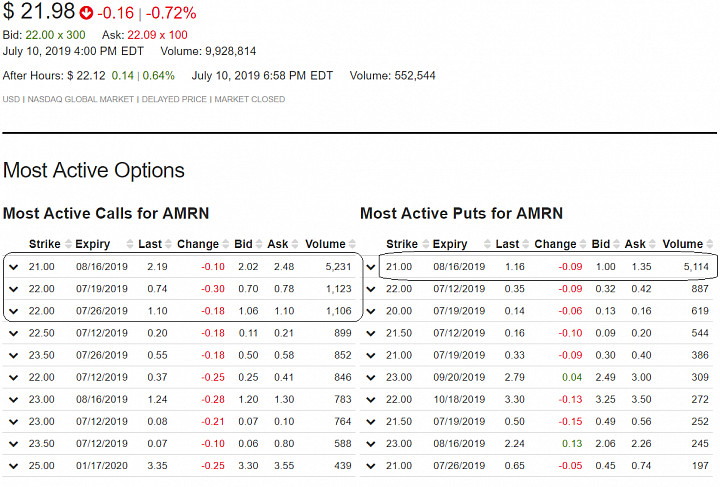Click the 09/20/2019 expiry cell
Viewport: 720px width, 487px height.
(459, 378)
